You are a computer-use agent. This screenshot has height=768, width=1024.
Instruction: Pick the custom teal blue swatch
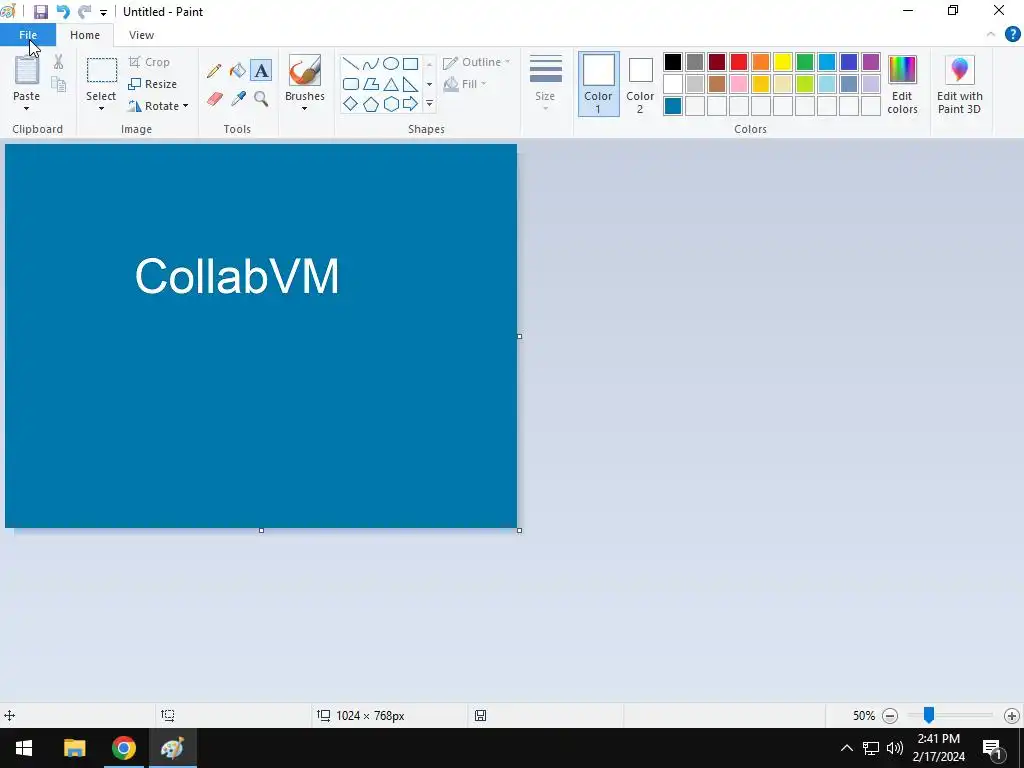coord(673,106)
